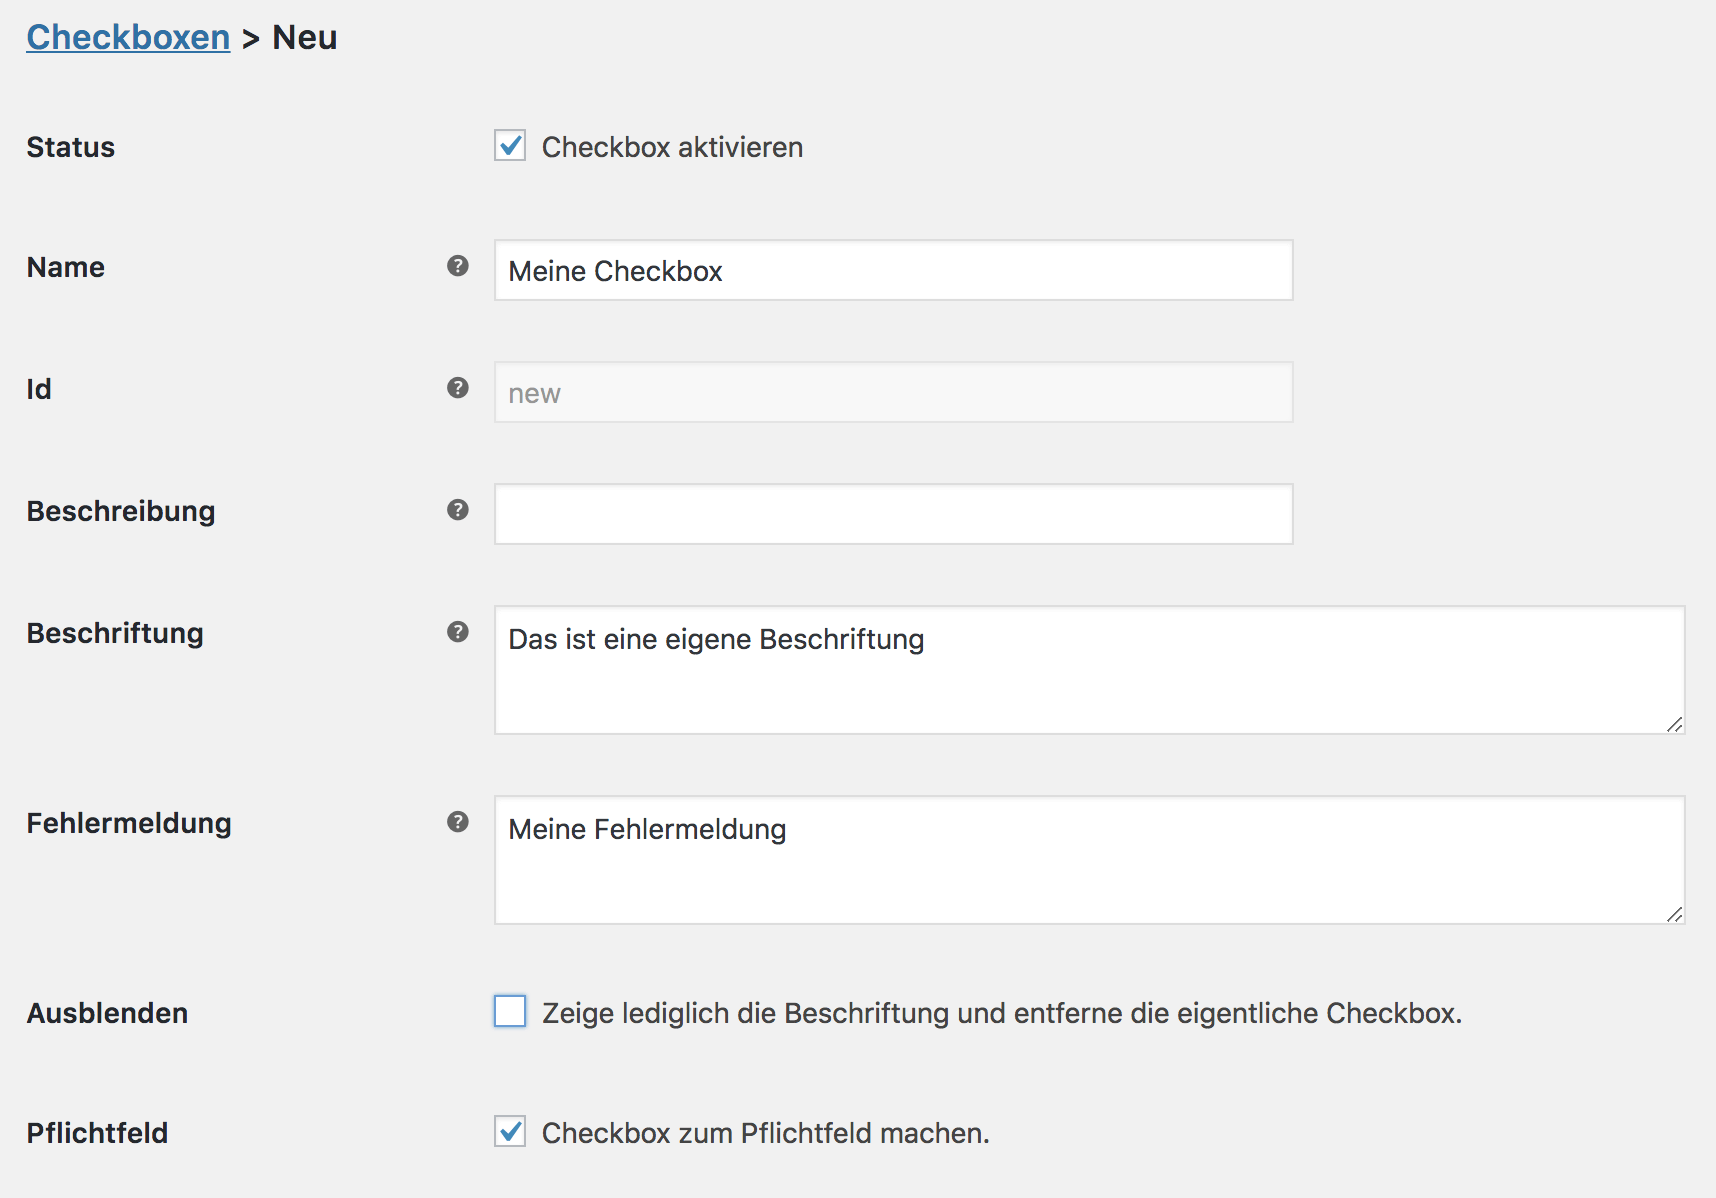Focus the empty Beschreibung input field
Viewport: 1716px width, 1198px height.
tap(893, 514)
